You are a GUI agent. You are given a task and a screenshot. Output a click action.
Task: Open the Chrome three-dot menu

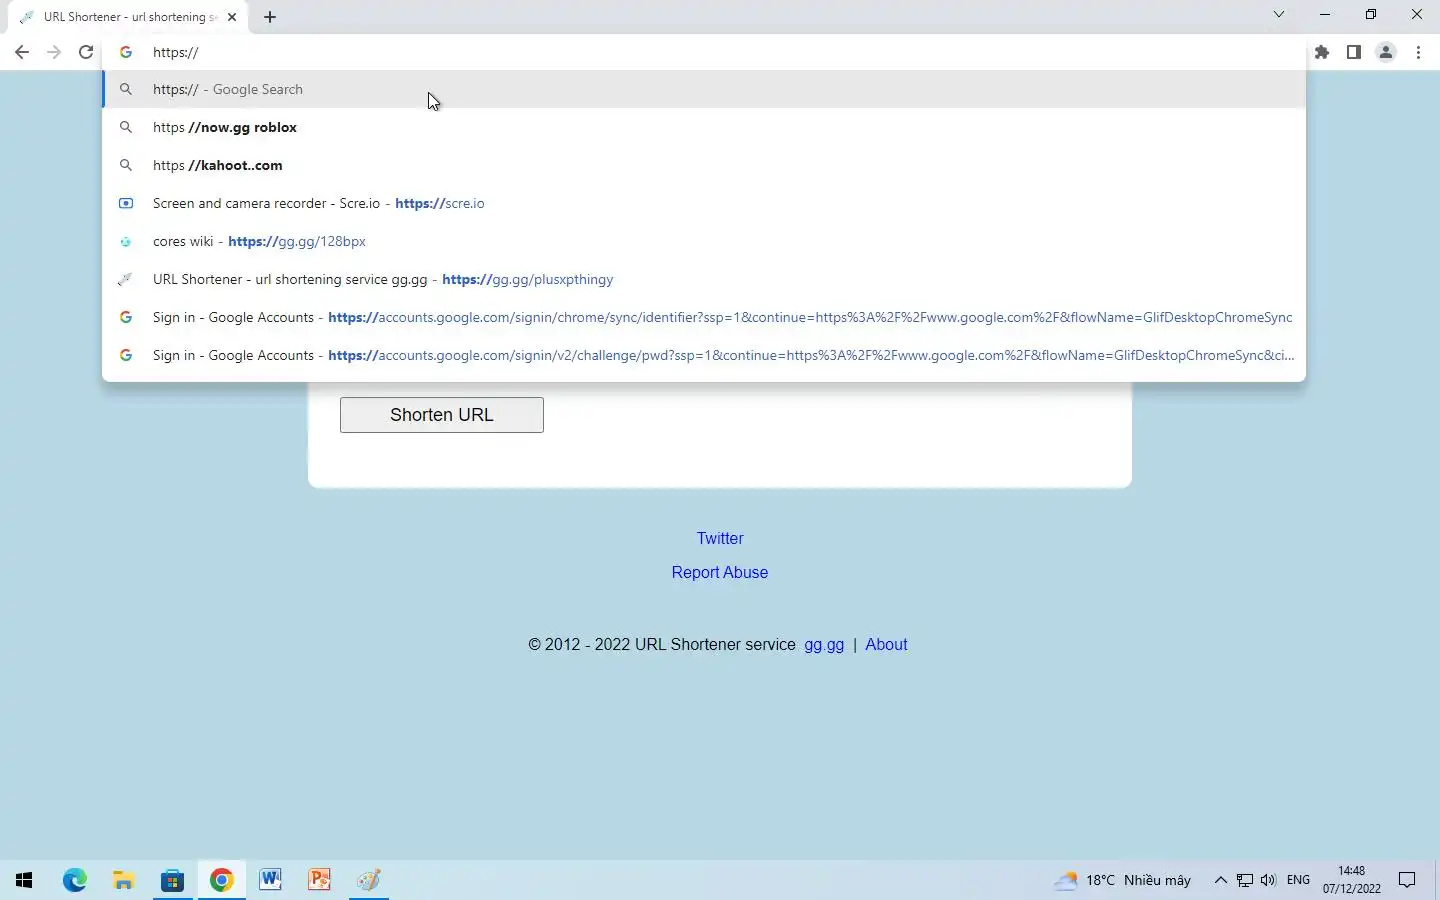[x=1418, y=52]
